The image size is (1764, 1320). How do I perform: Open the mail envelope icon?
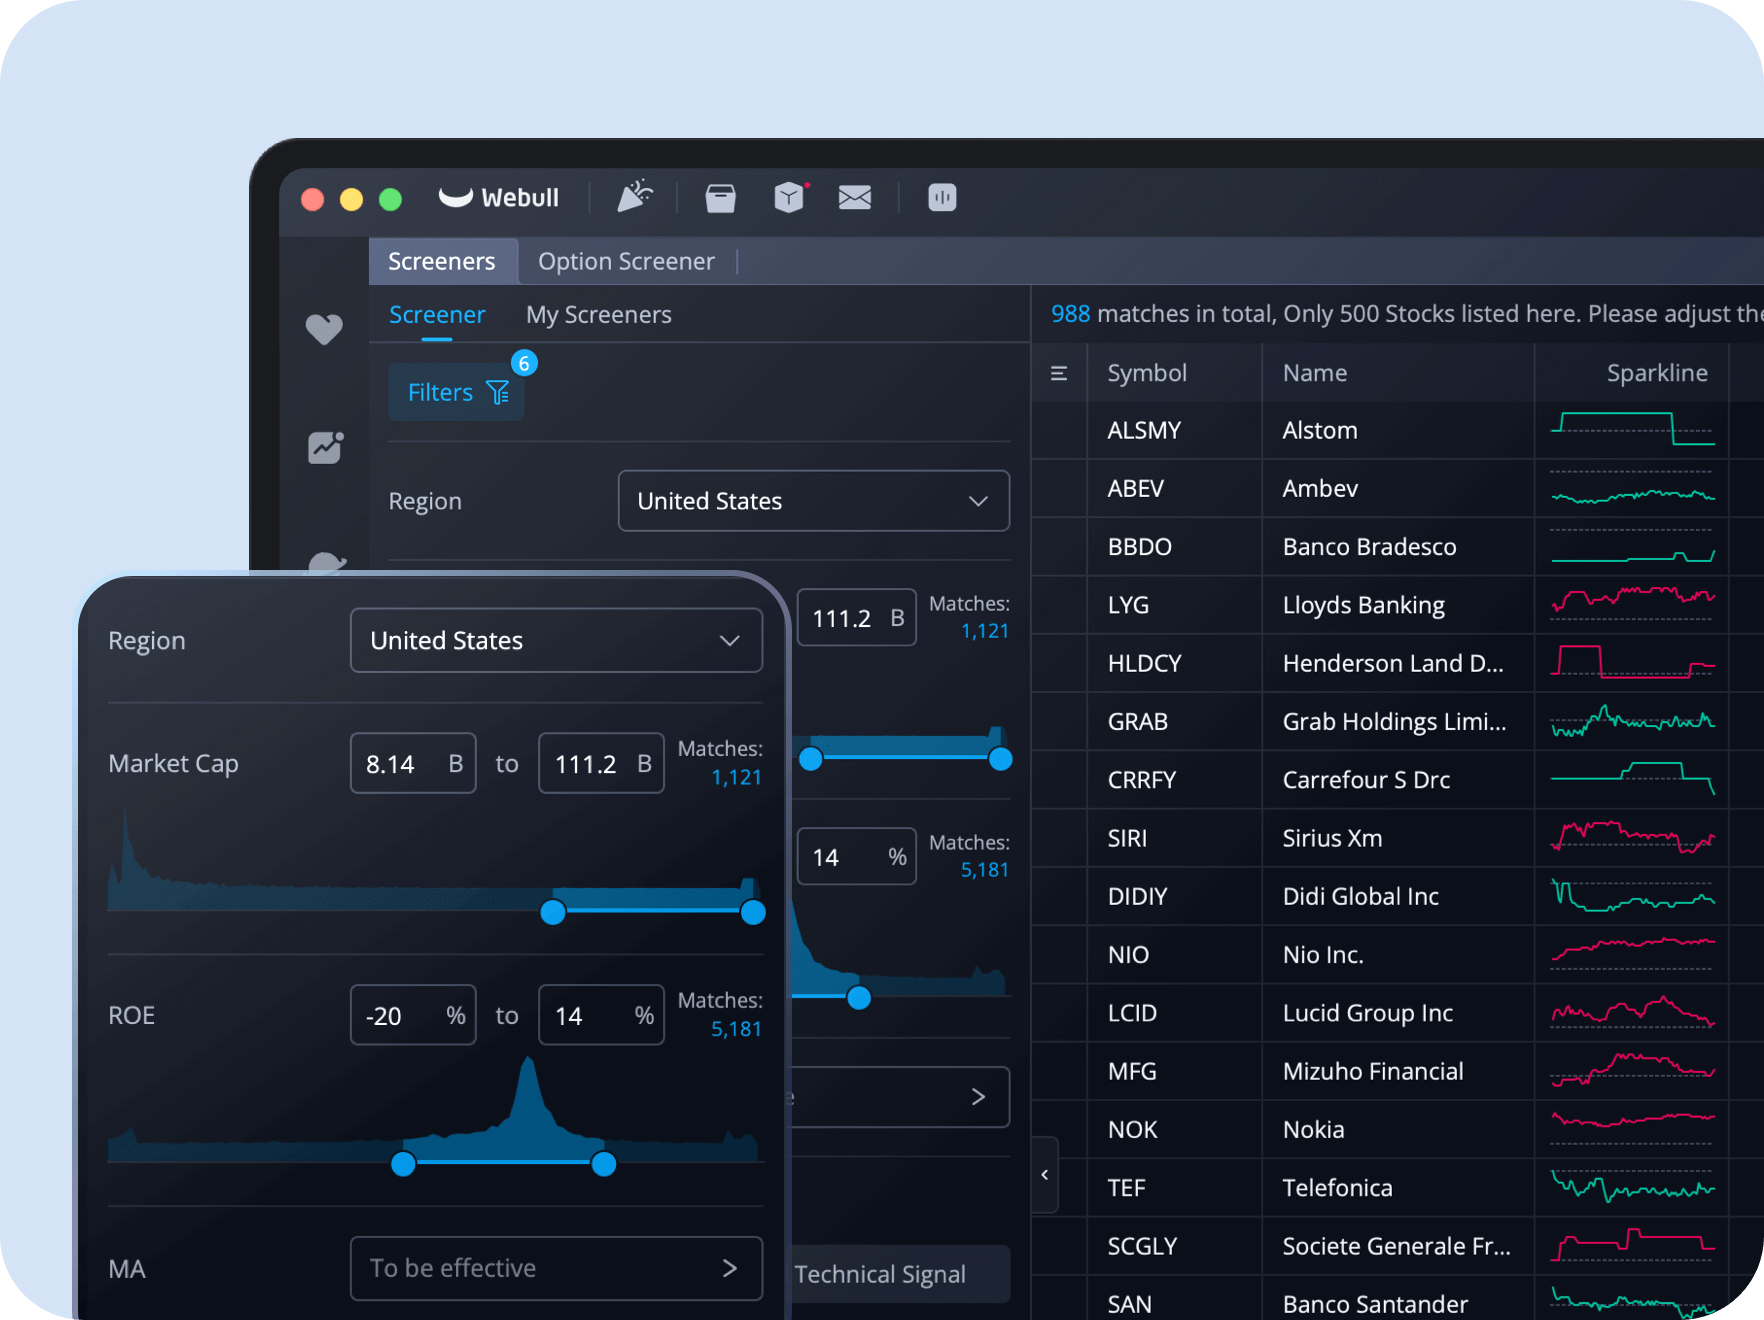855,197
